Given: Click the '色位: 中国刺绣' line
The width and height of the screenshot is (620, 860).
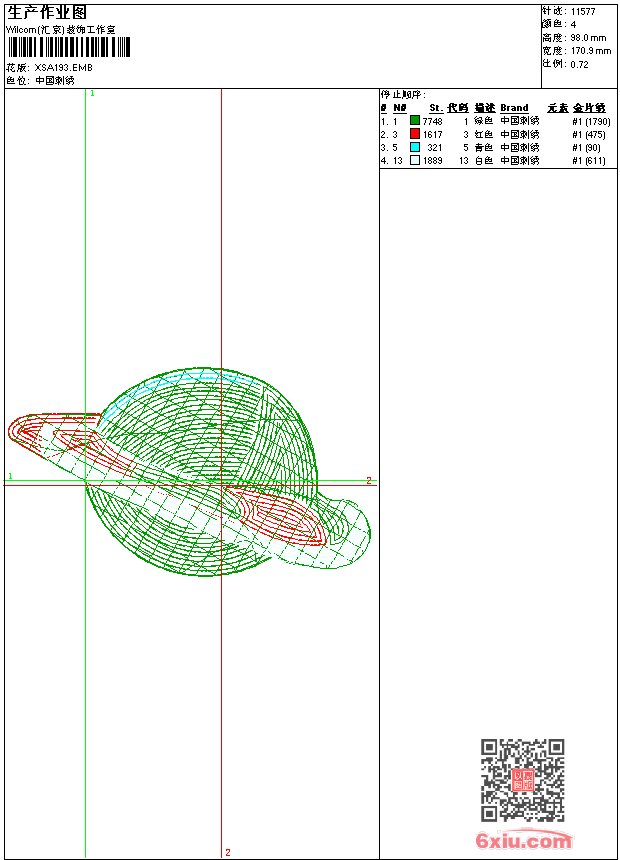Looking at the screenshot, I should [40, 81].
